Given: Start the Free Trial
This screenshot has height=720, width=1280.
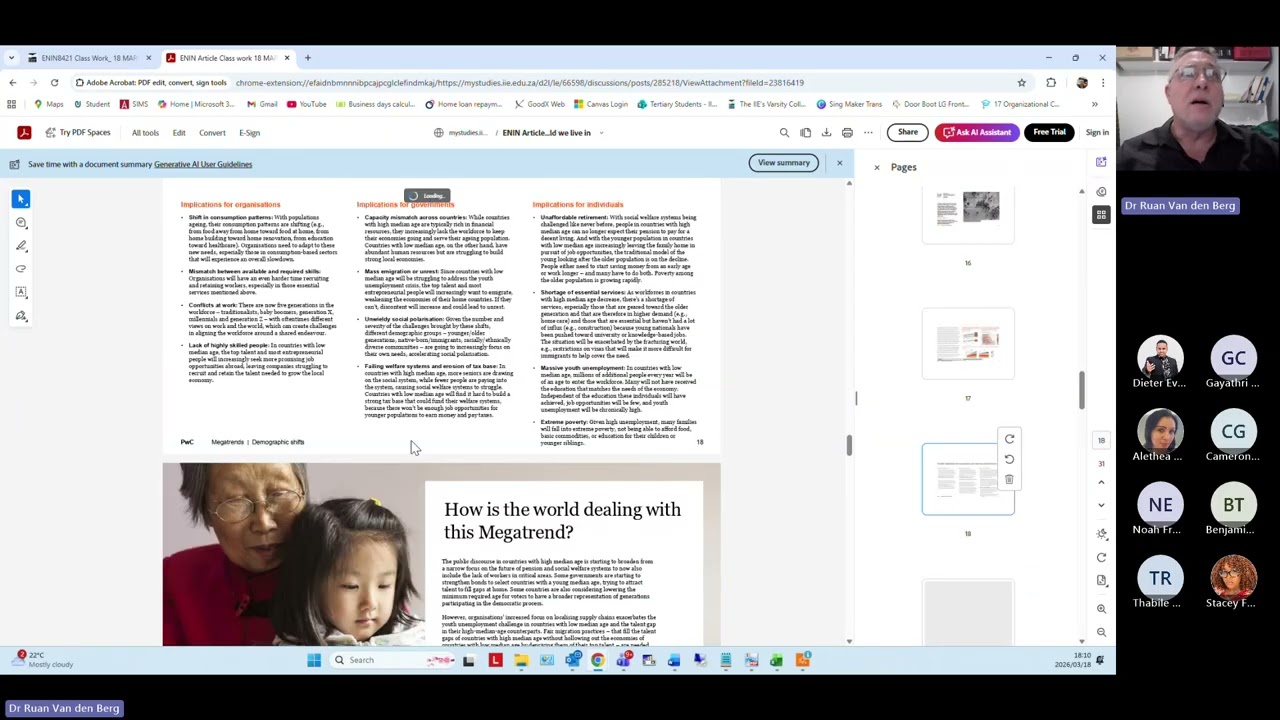Looking at the screenshot, I should [1049, 132].
